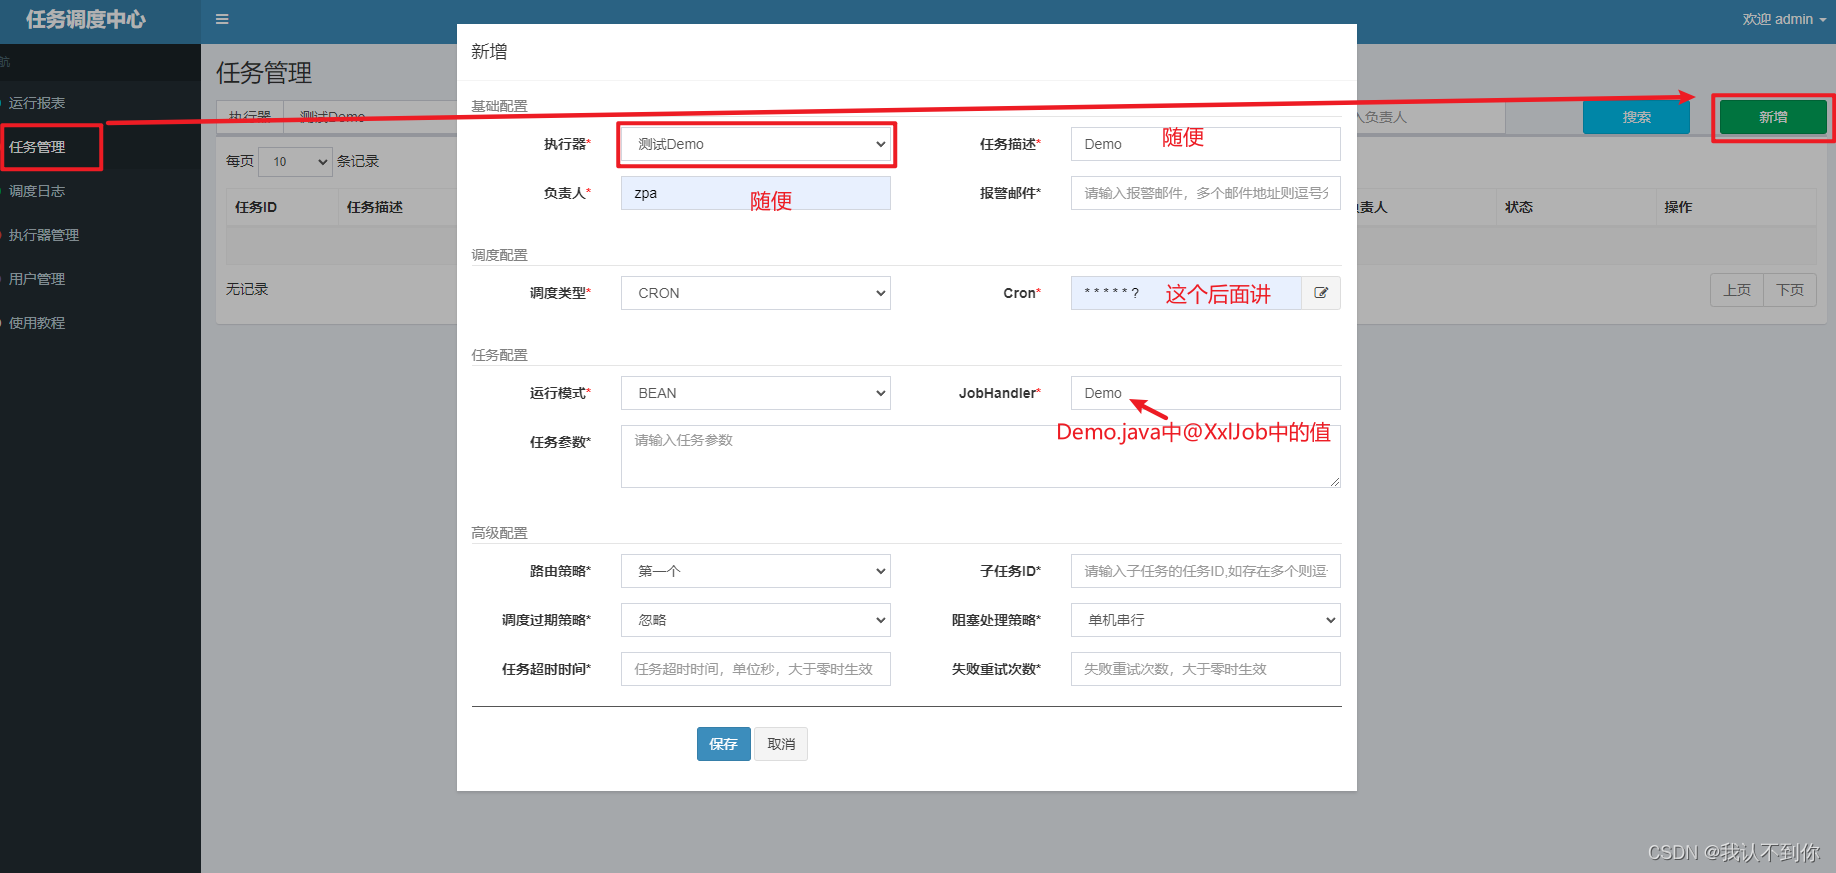
Task: Open 执行器管理 in the sidebar
Action: (44, 235)
